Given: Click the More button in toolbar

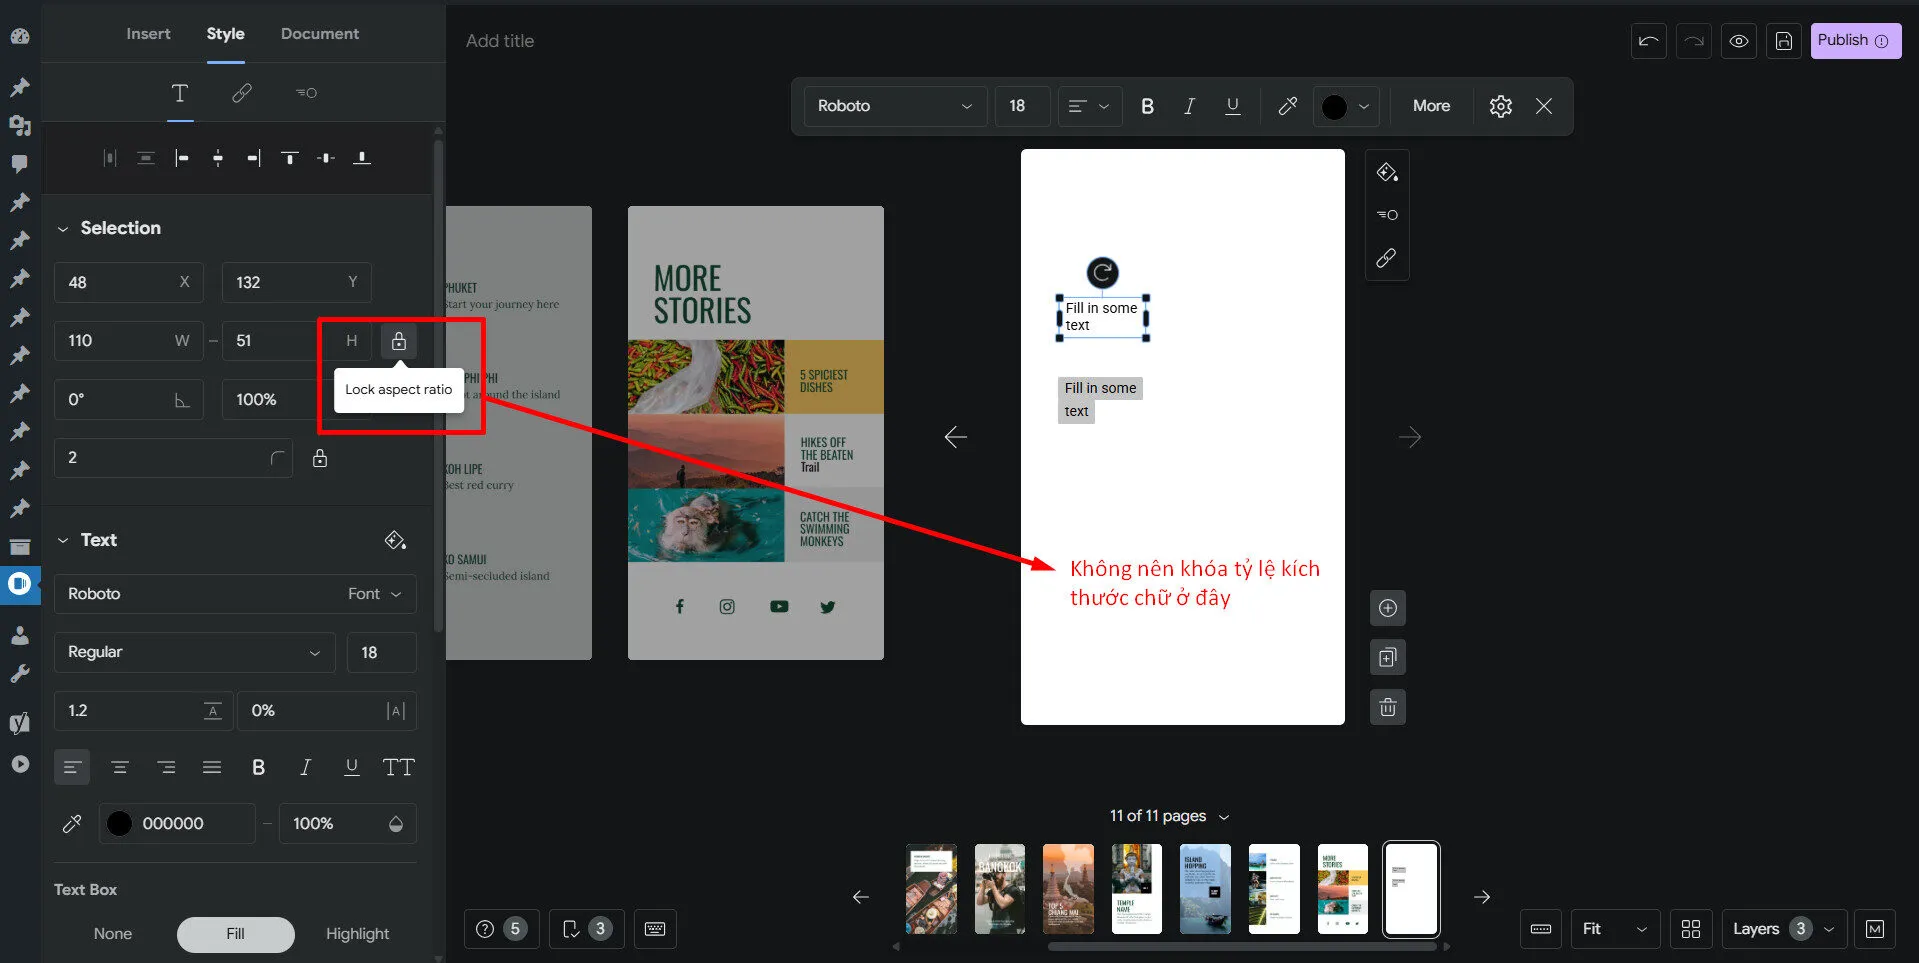Looking at the screenshot, I should coord(1430,106).
